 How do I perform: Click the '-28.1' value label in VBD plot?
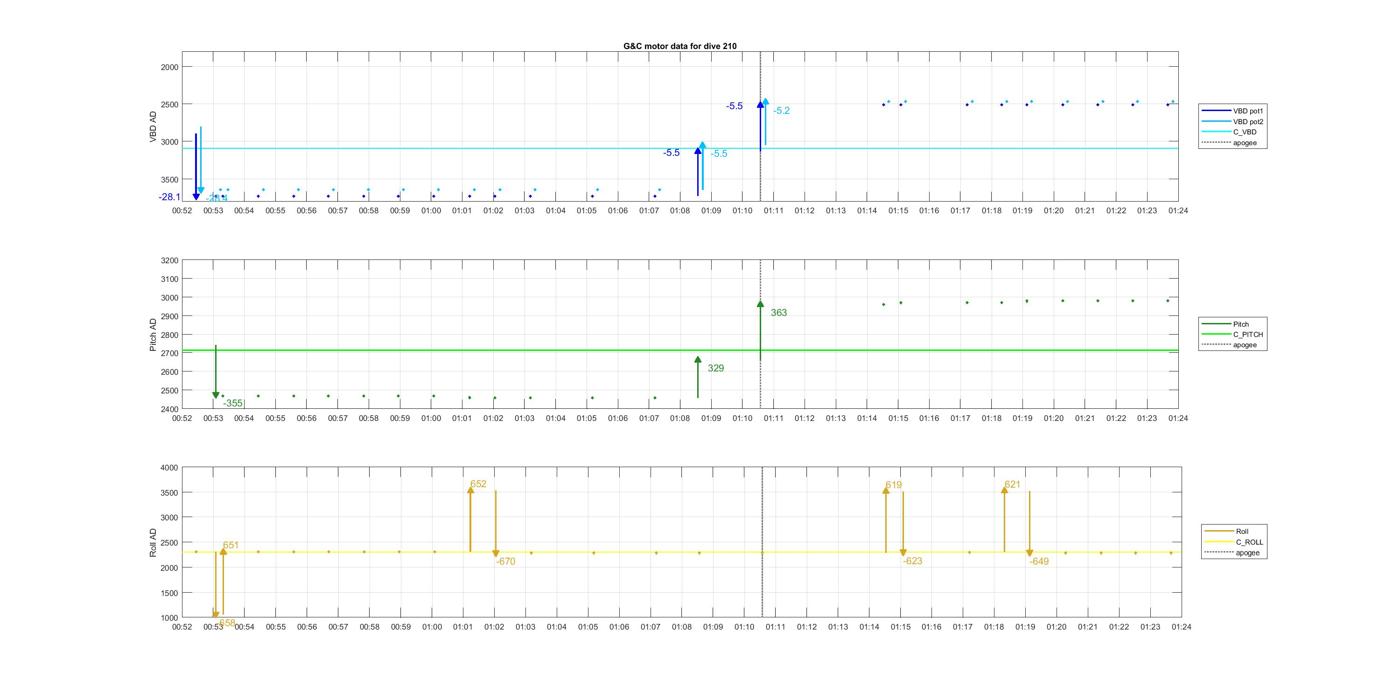coord(169,197)
